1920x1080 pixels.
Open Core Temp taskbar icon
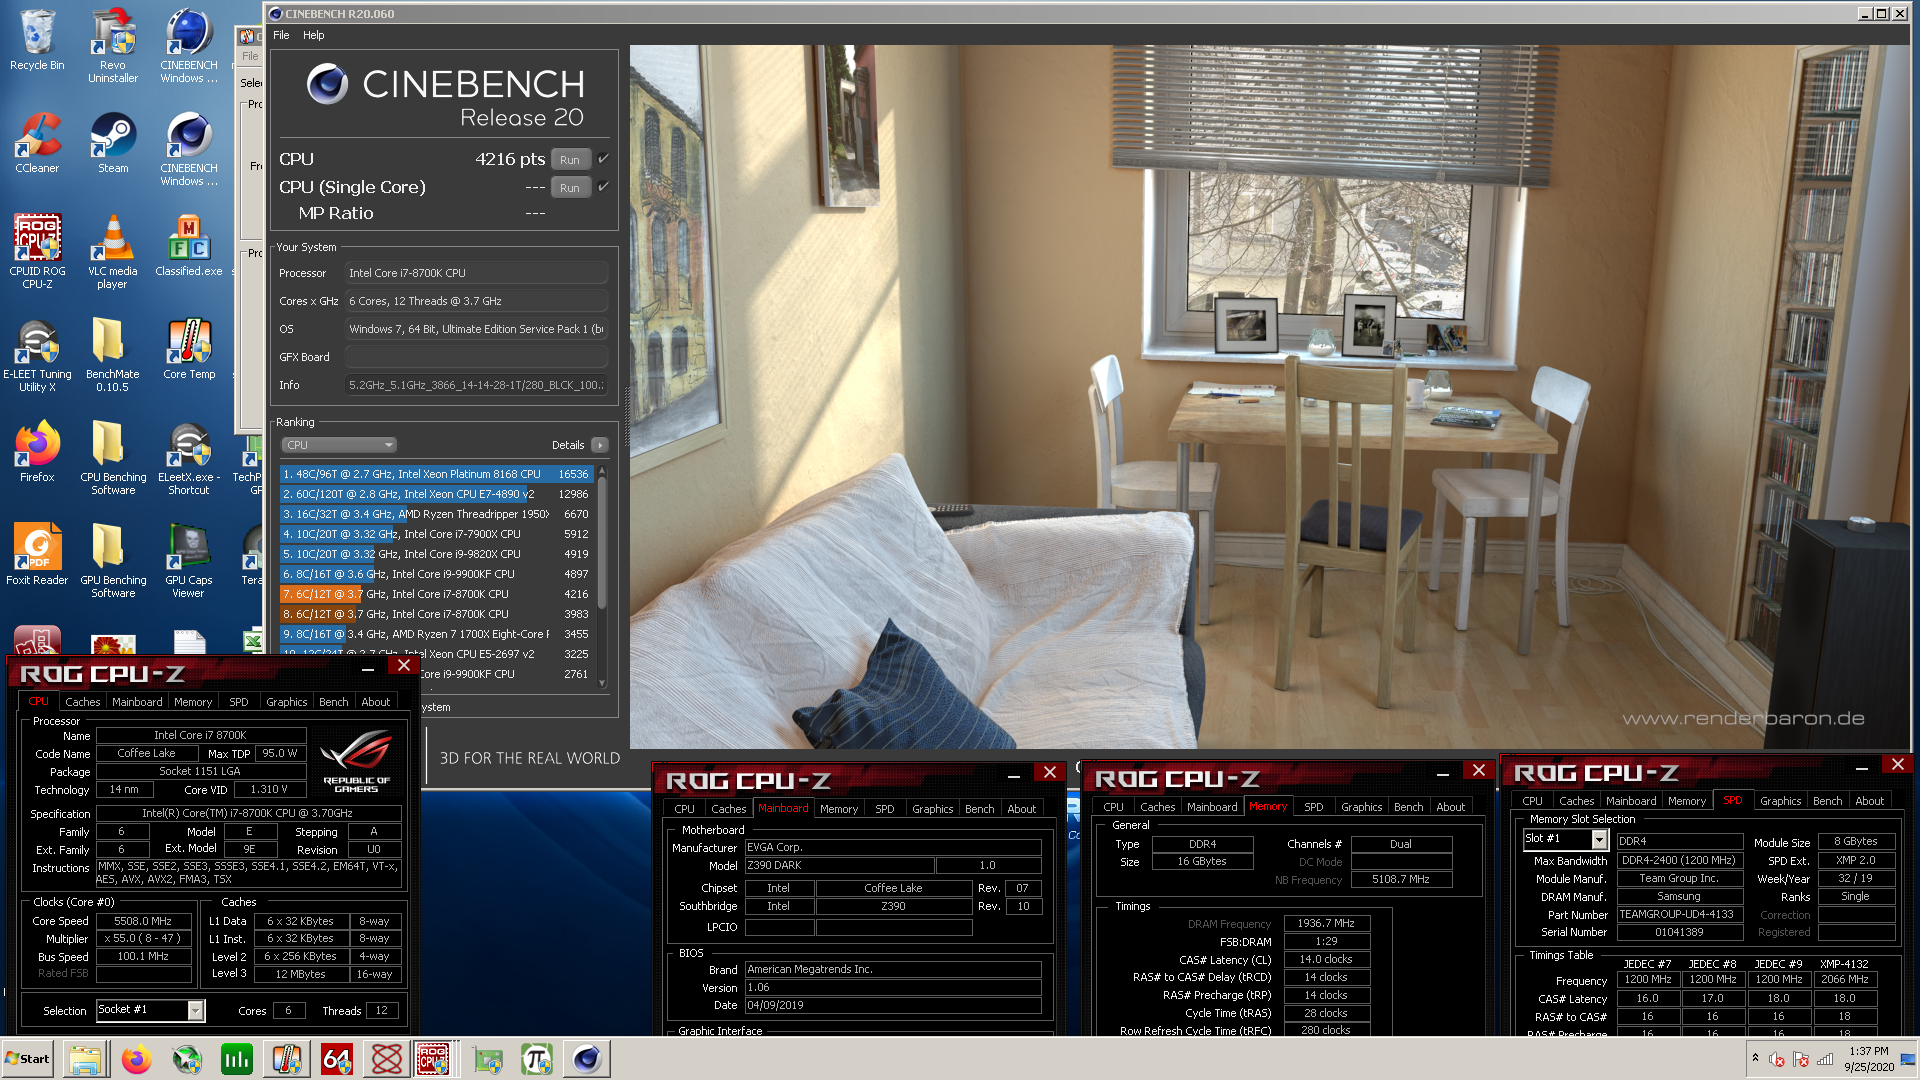click(287, 1059)
